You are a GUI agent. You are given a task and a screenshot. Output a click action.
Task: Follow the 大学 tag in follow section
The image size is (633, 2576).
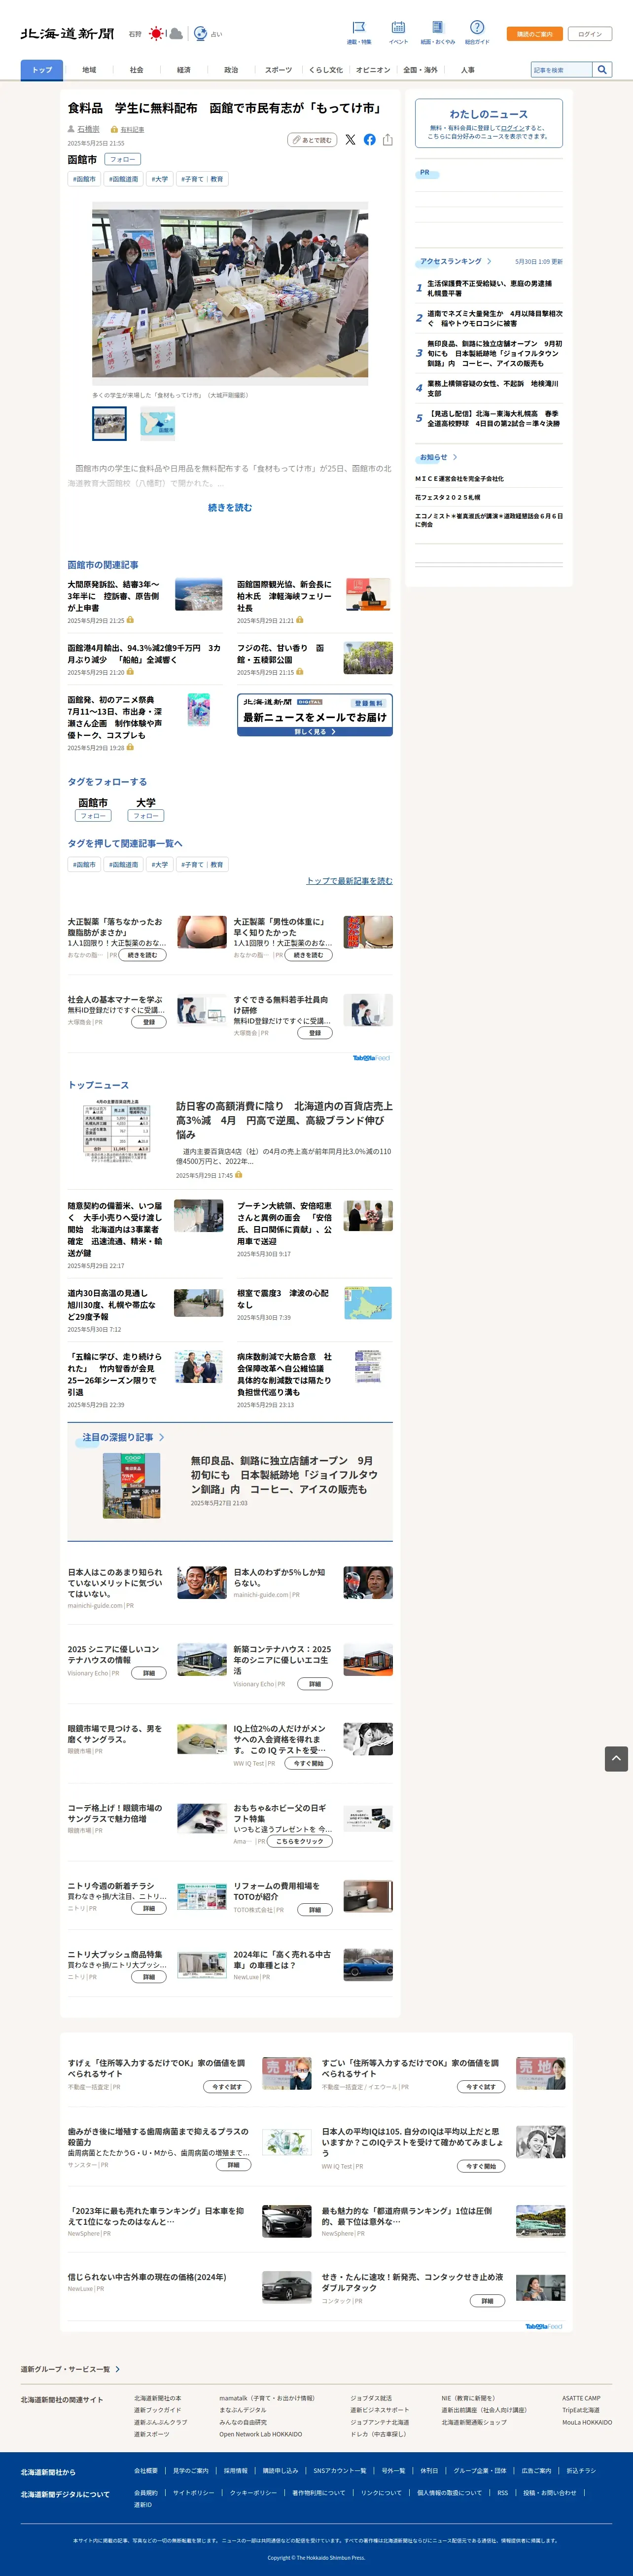146,815
